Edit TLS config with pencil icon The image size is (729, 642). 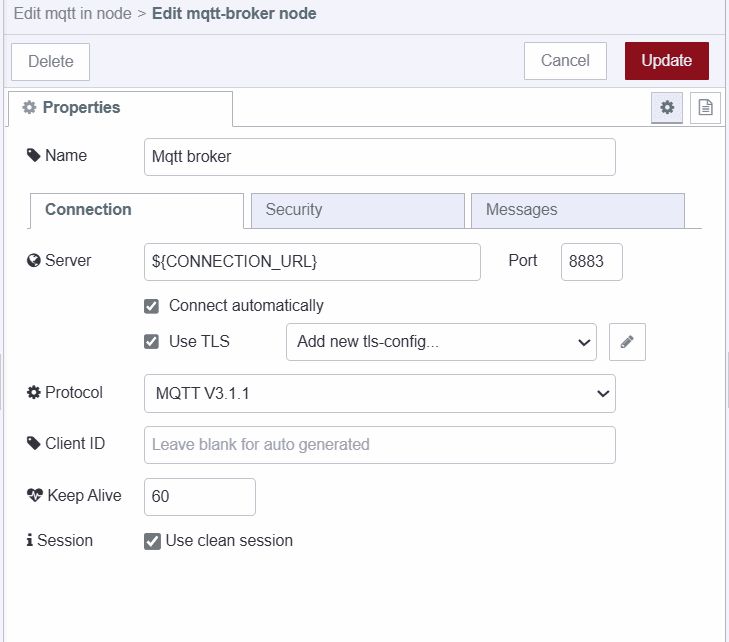pyautogui.click(x=627, y=342)
